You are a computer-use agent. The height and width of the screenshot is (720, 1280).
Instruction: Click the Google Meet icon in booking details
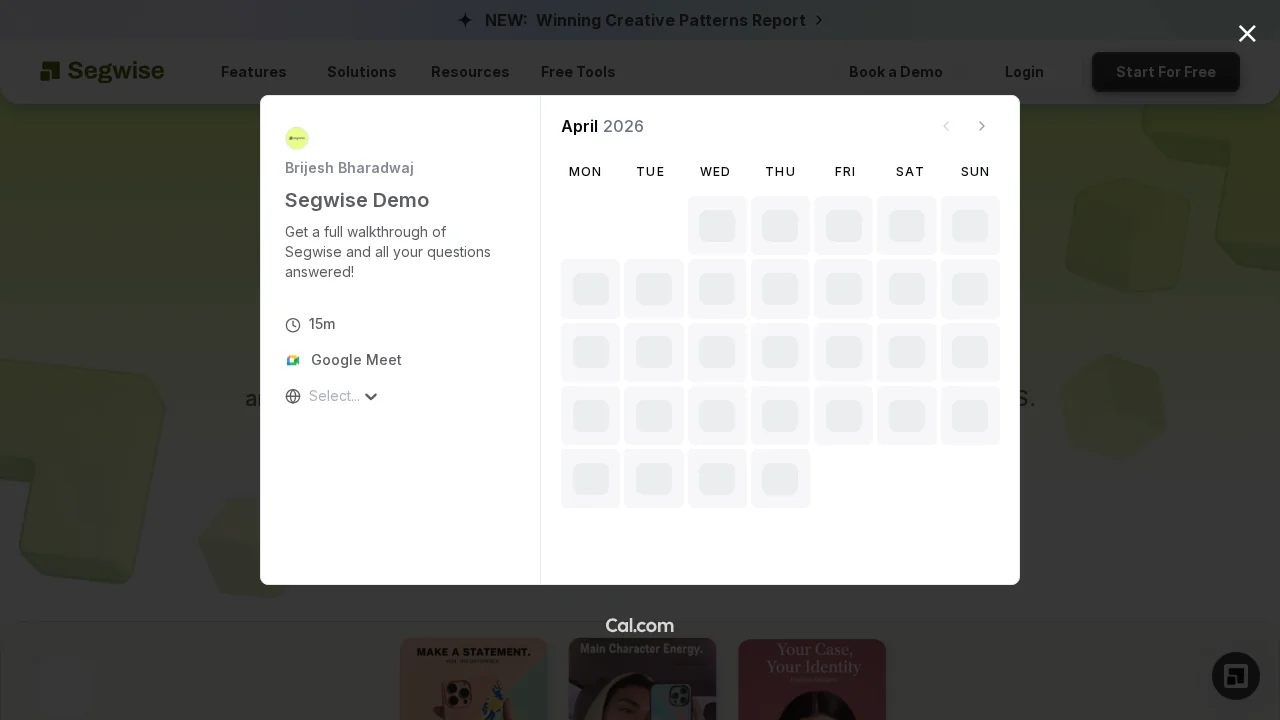[293, 360]
